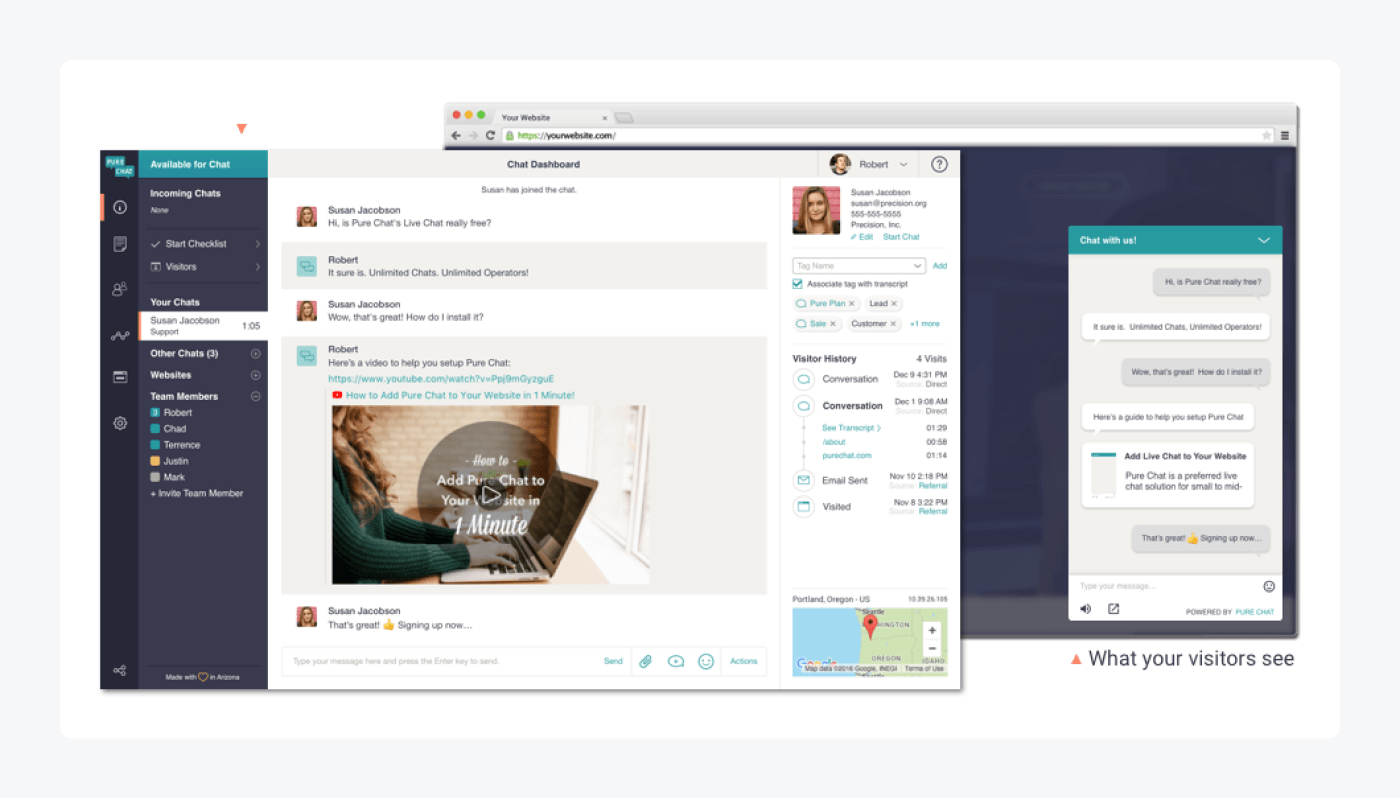The width and height of the screenshot is (1400, 798).
Task: Open the analytics graph icon in sidebar
Action: point(120,336)
